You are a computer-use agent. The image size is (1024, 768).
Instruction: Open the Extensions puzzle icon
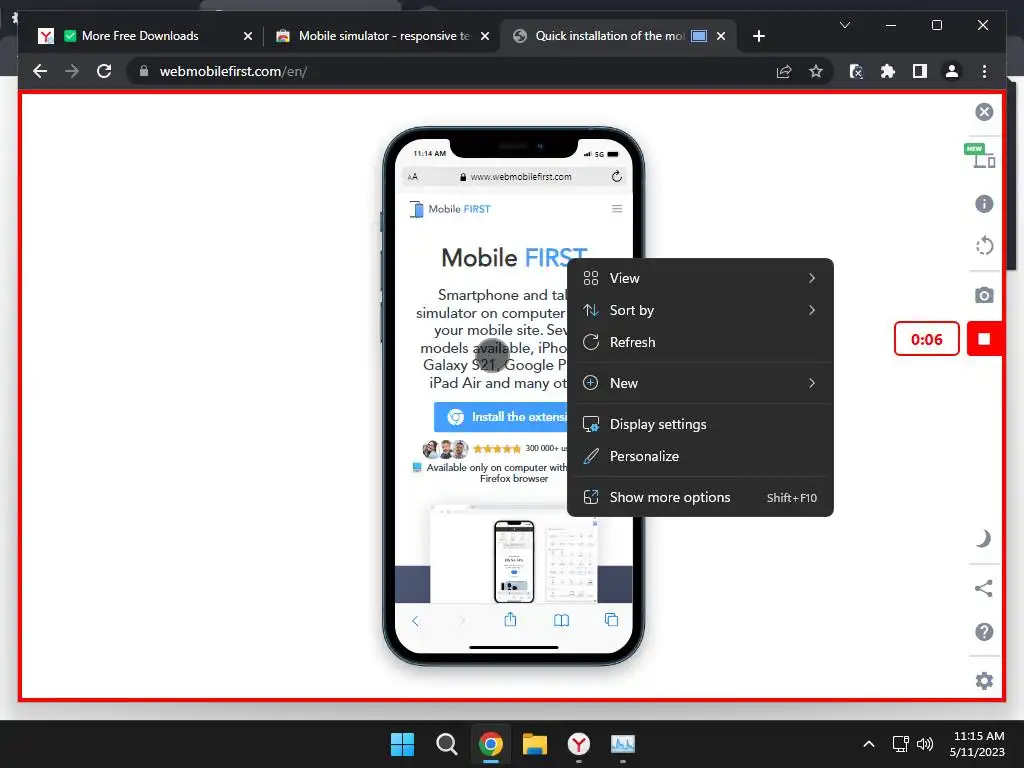(888, 71)
